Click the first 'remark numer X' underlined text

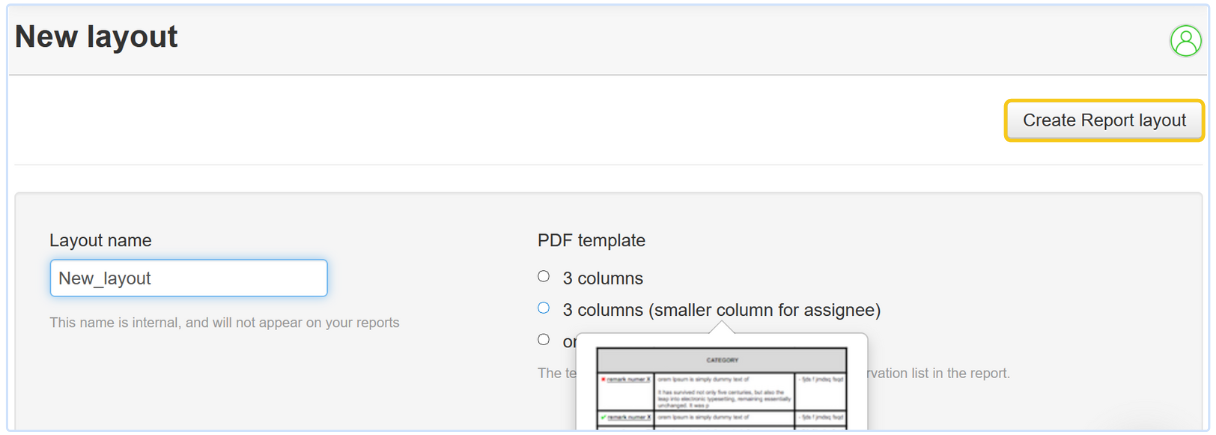tap(629, 380)
